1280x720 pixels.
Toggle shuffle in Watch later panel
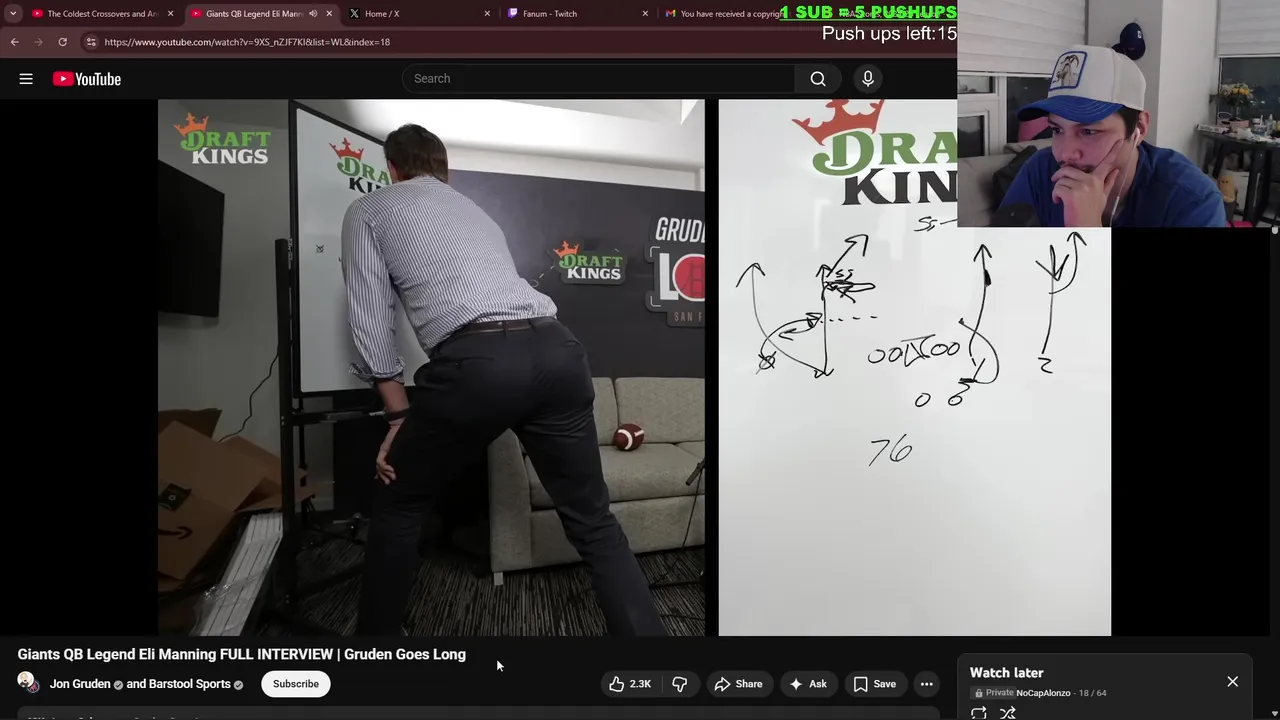[x=1008, y=713]
